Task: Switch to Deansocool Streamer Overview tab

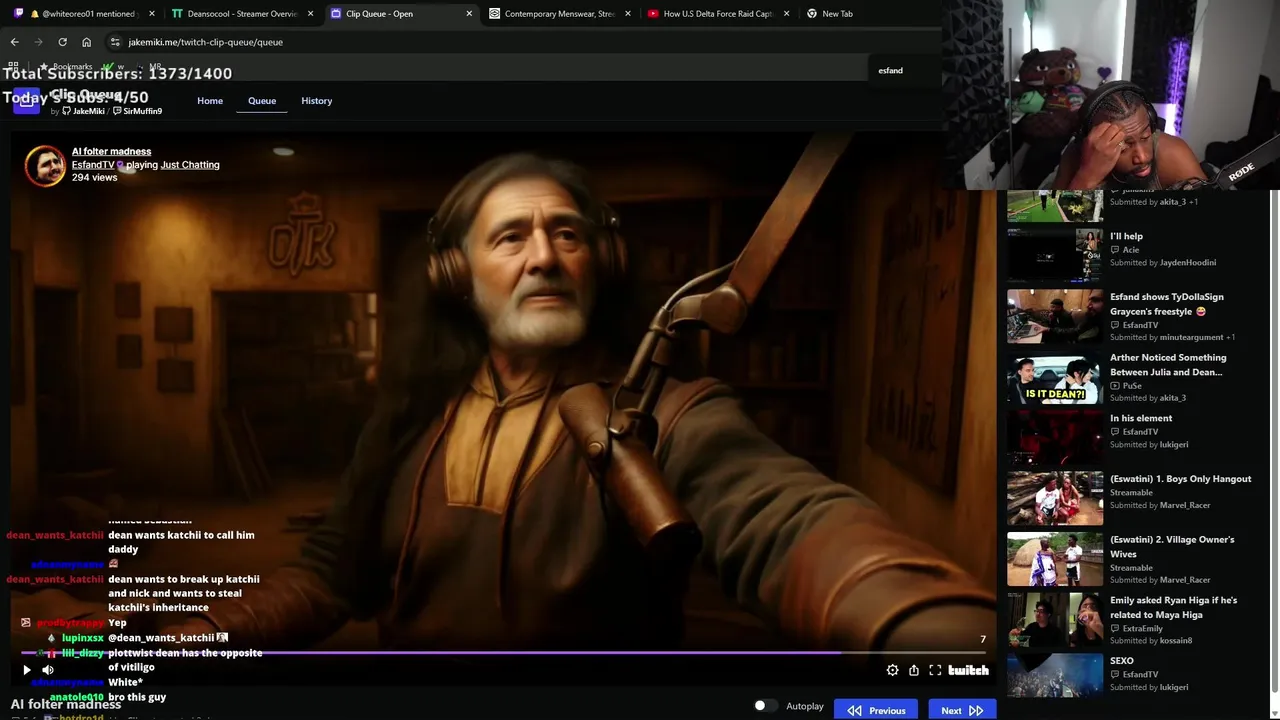Action: [x=243, y=14]
